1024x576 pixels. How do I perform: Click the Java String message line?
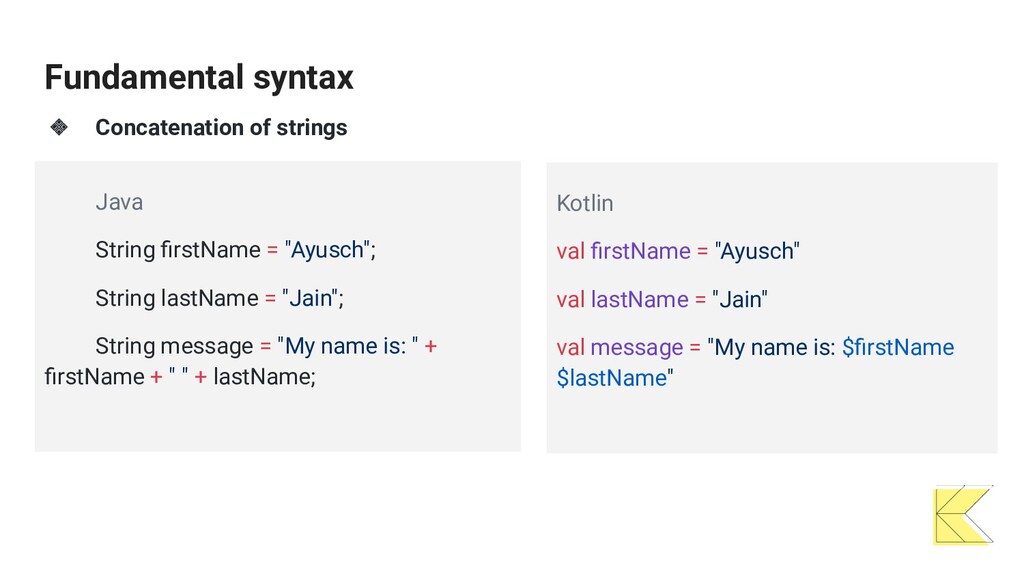point(241,361)
